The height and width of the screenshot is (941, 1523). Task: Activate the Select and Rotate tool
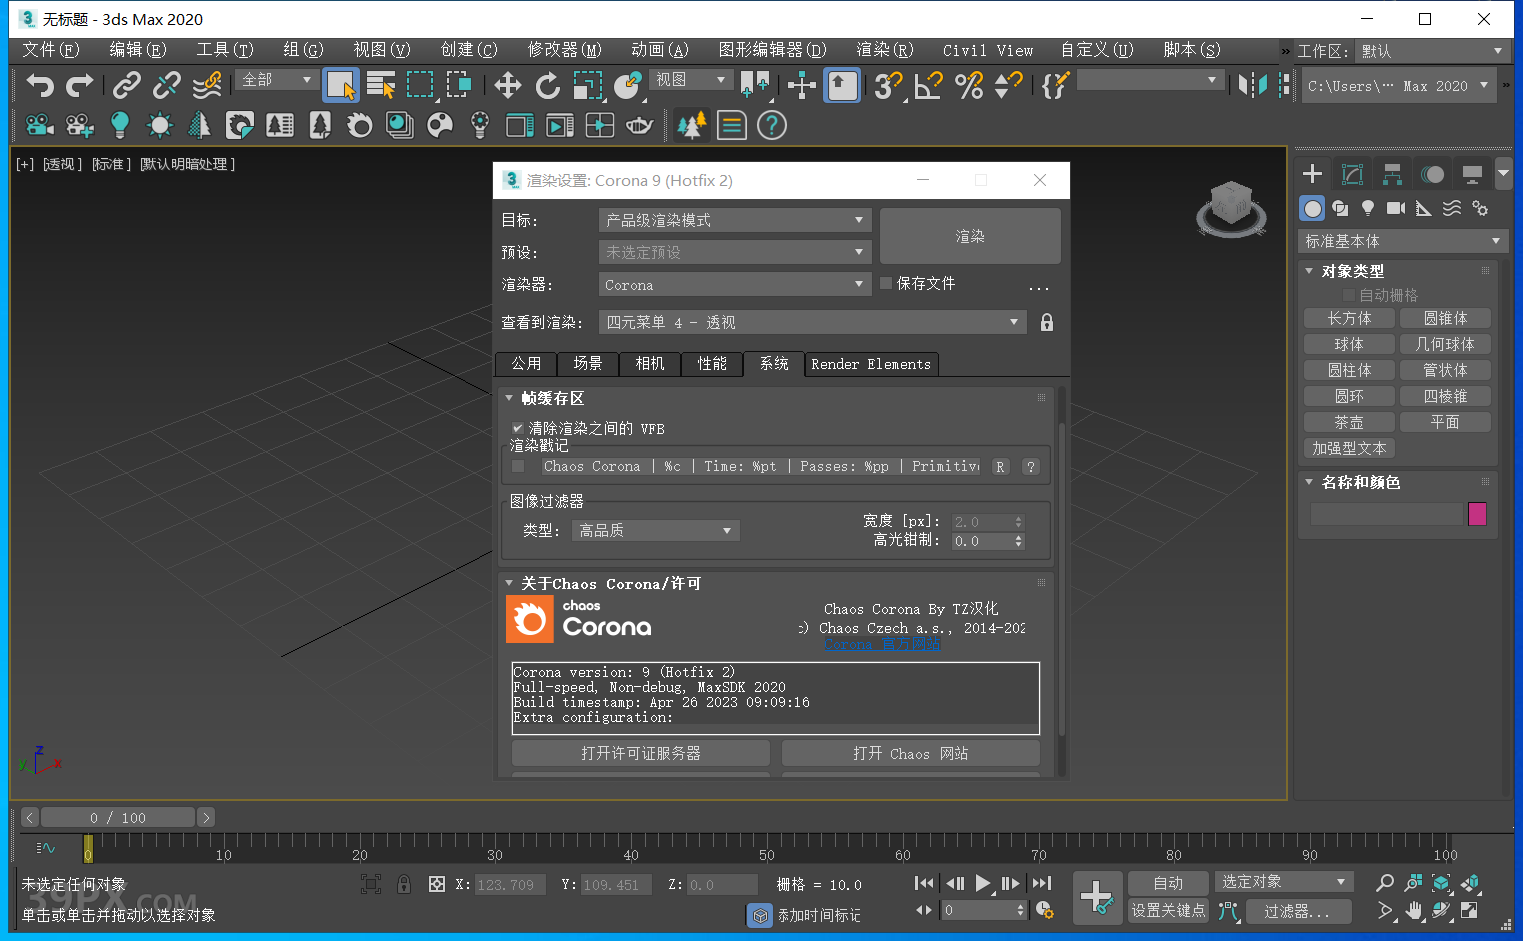coord(548,86)
